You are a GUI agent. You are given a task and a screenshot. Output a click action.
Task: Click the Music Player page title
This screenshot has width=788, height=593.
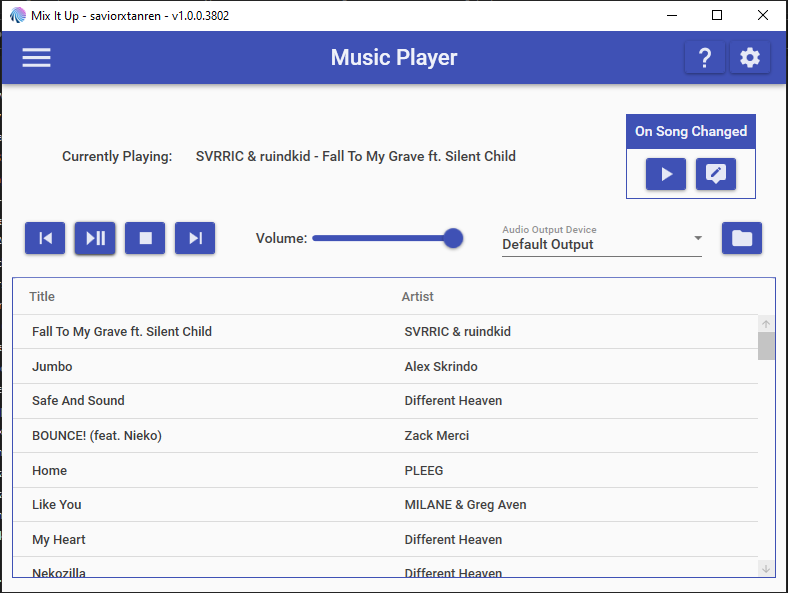[394, 57]
